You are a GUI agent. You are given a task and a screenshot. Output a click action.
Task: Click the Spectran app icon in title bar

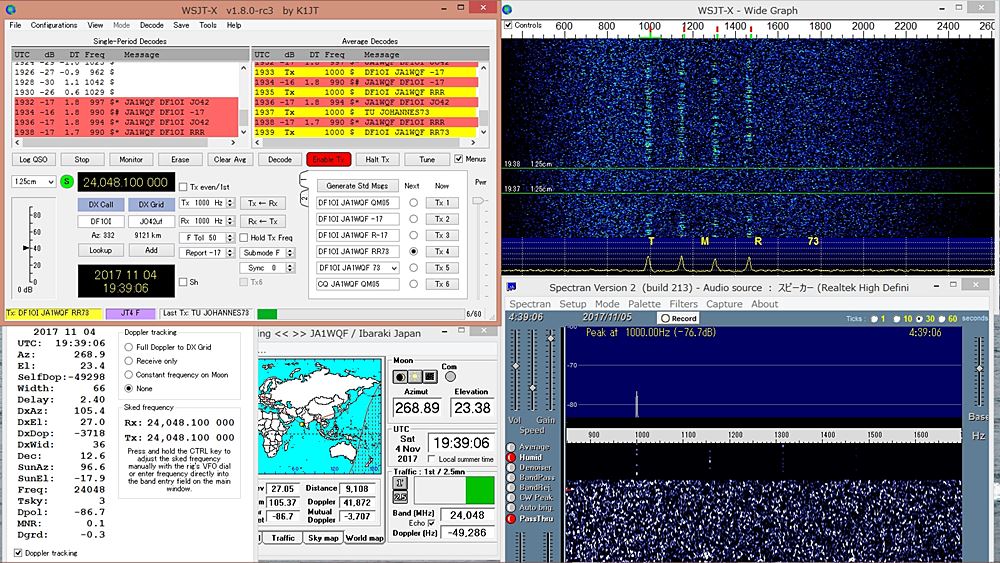click(x=511, y=288)
